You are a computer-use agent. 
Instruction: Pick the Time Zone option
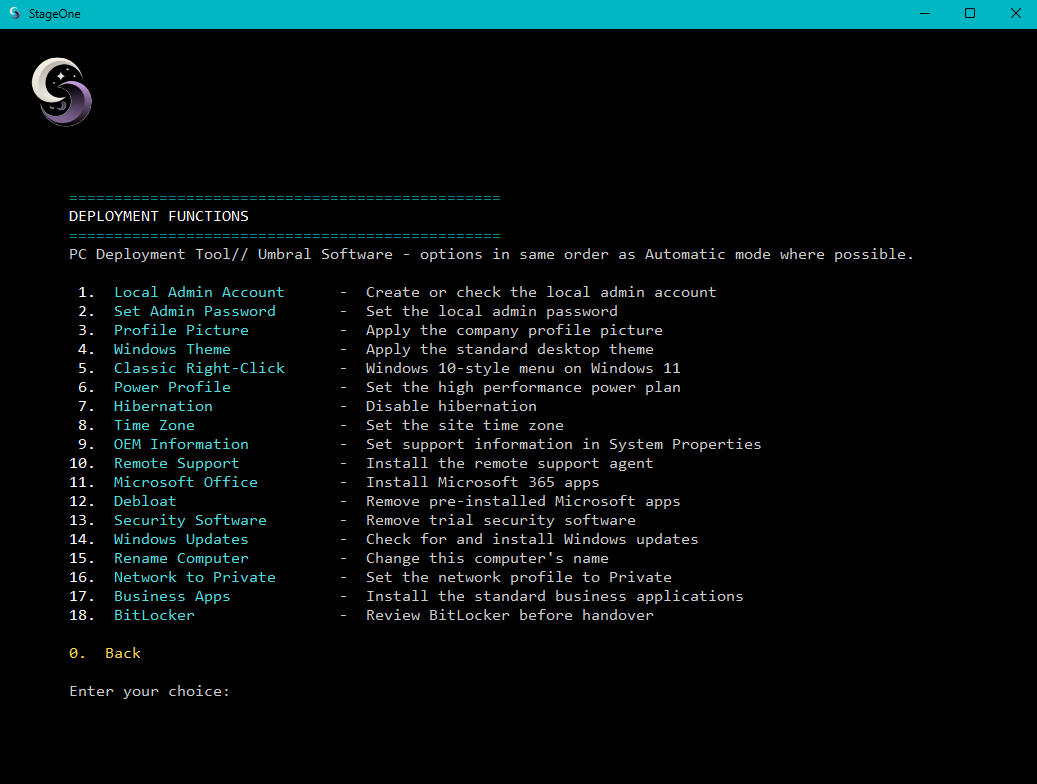(x=154, y=425)
